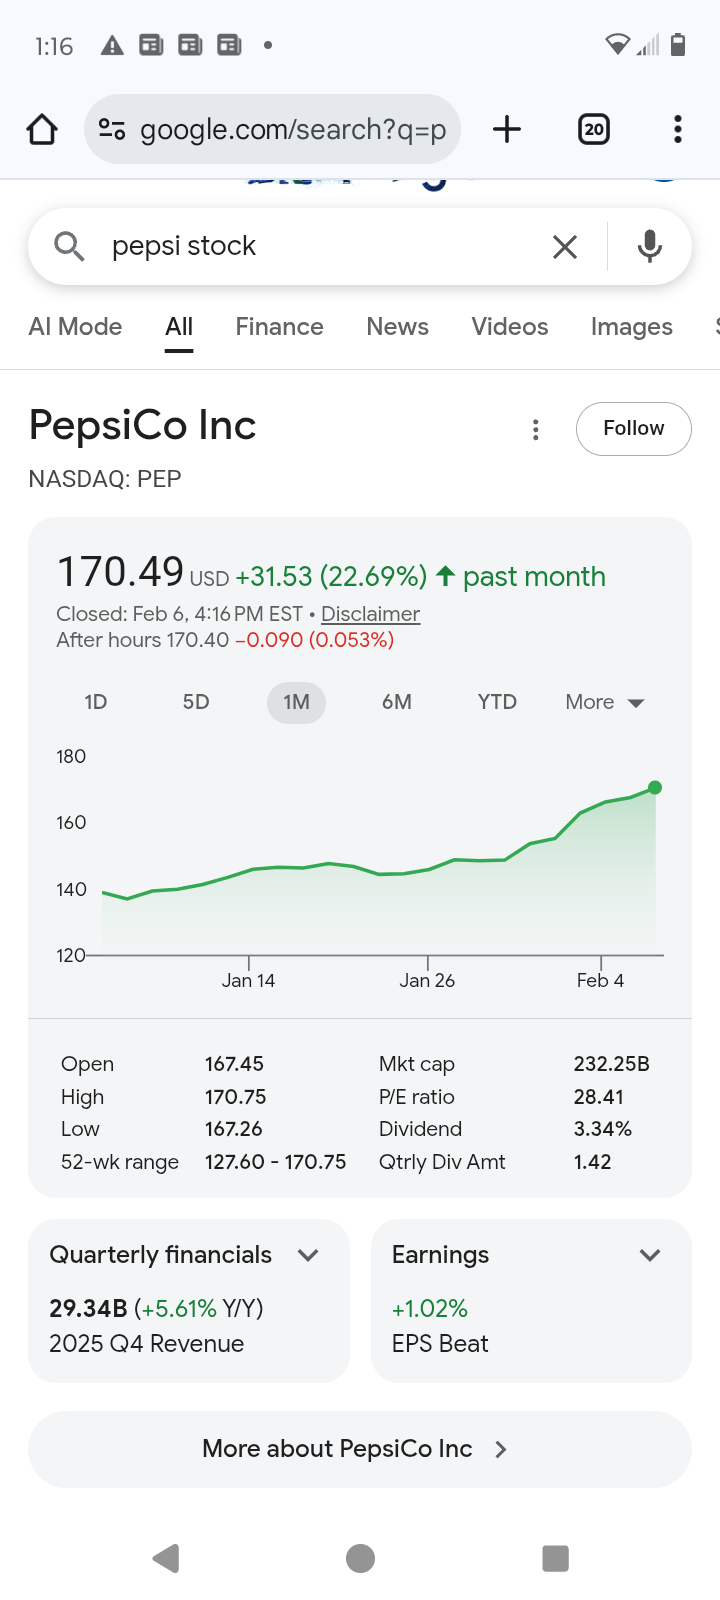Open a new tab with plus icon
The image size is (720, 1600).
[507, 129]
